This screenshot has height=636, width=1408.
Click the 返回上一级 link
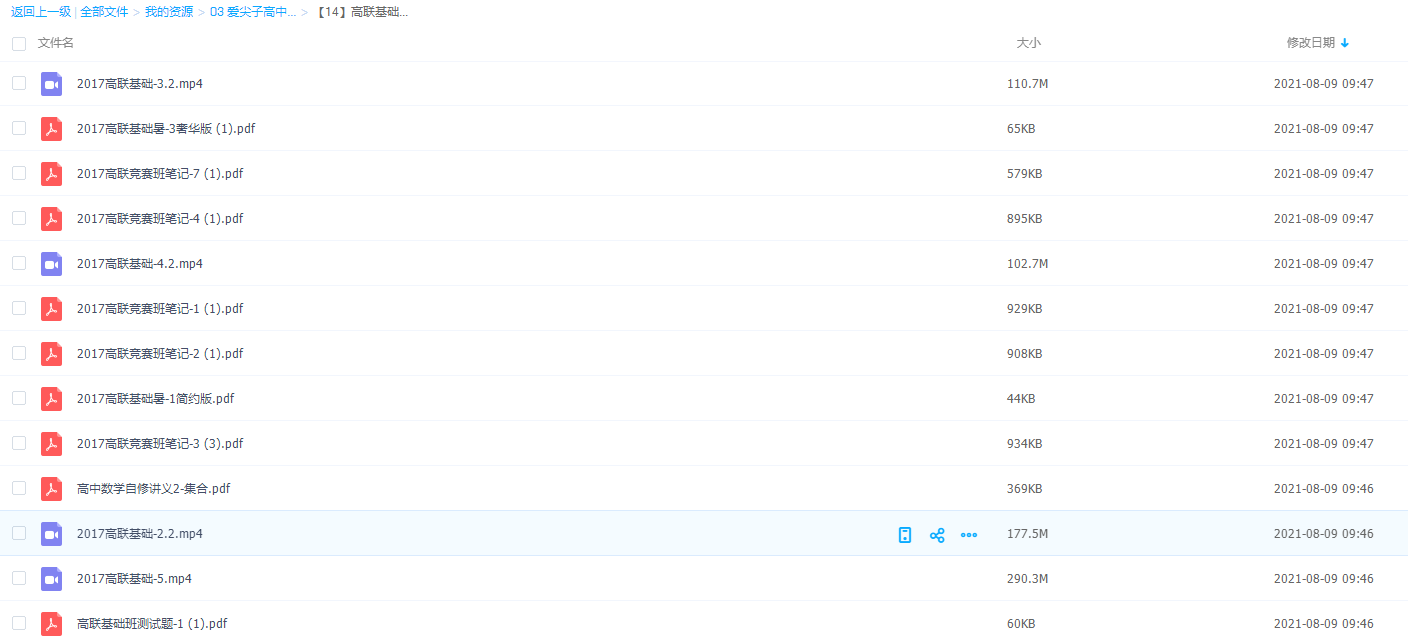pyautogui.click(x=40, y=12)
